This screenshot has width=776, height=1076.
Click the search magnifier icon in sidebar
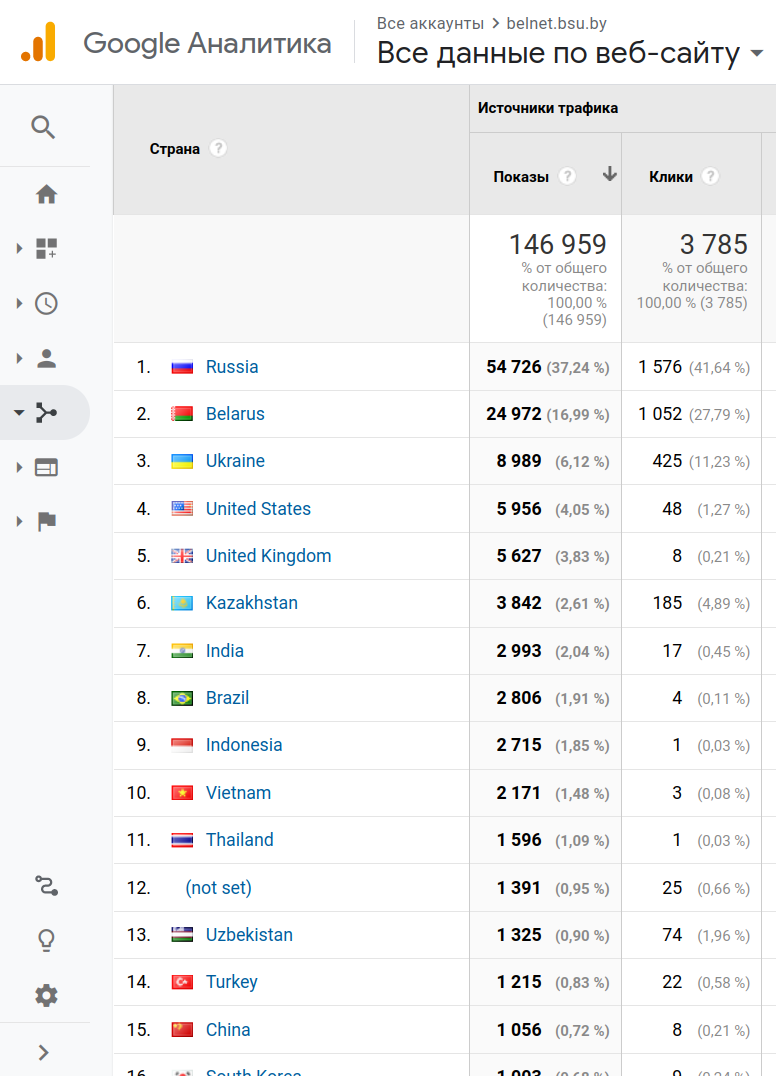coord(43,127)
